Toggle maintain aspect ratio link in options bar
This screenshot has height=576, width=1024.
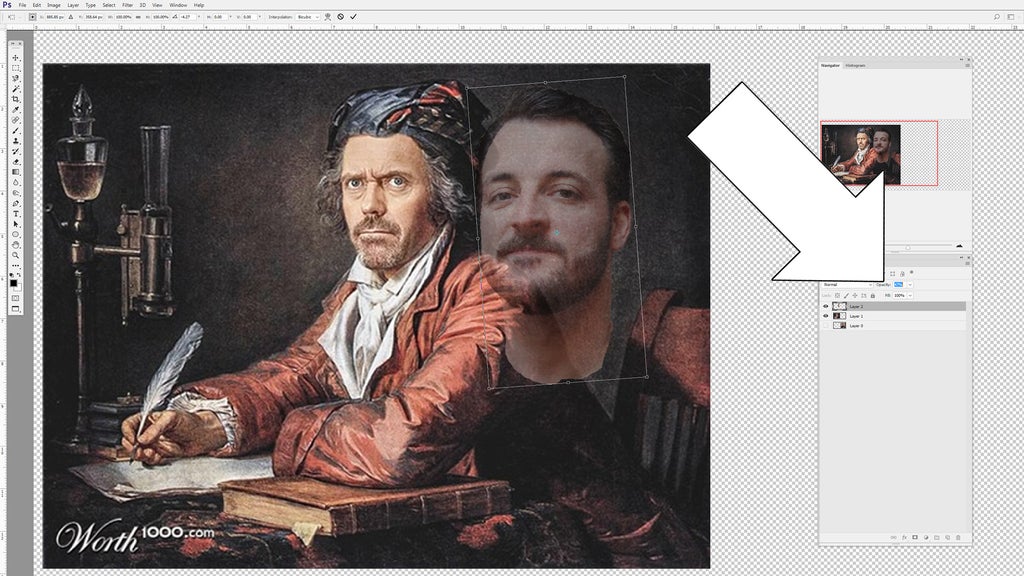coord(138,17)
